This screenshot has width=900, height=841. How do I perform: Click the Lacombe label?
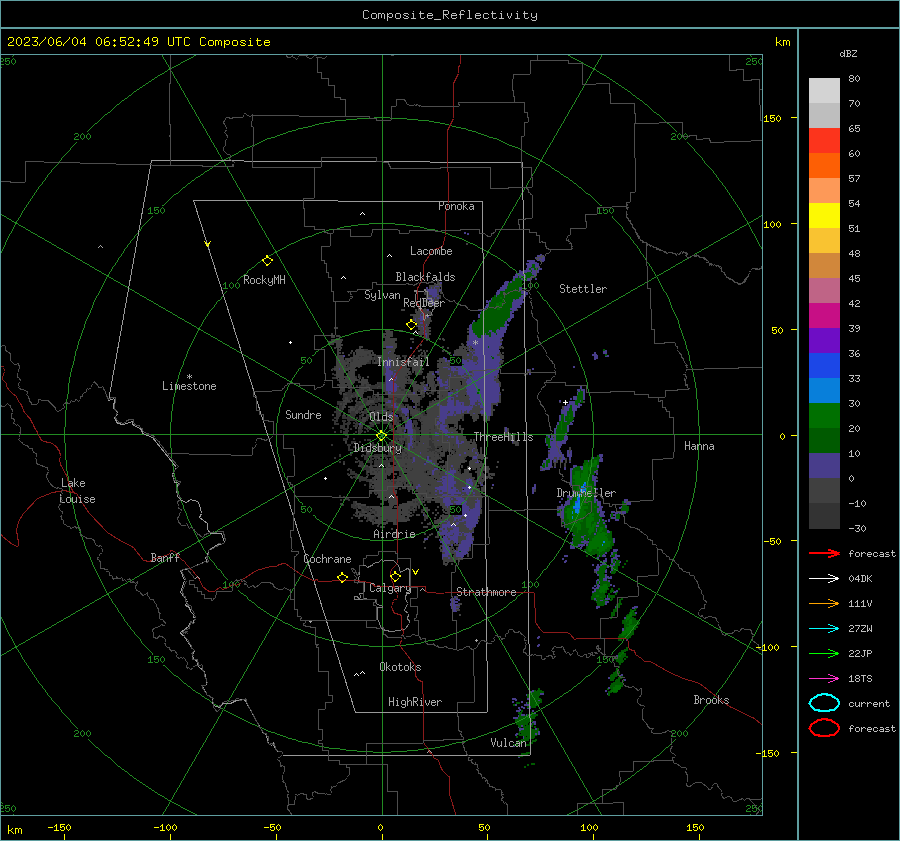(431, 251)
